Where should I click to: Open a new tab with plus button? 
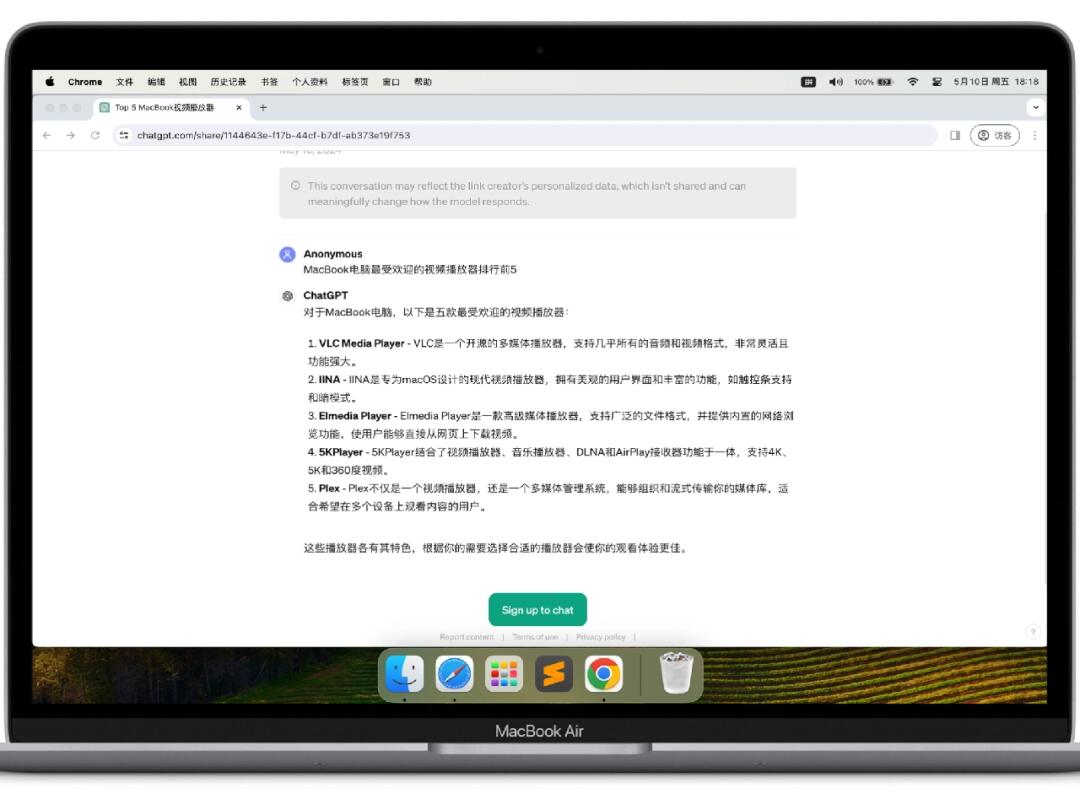[263, 107]
